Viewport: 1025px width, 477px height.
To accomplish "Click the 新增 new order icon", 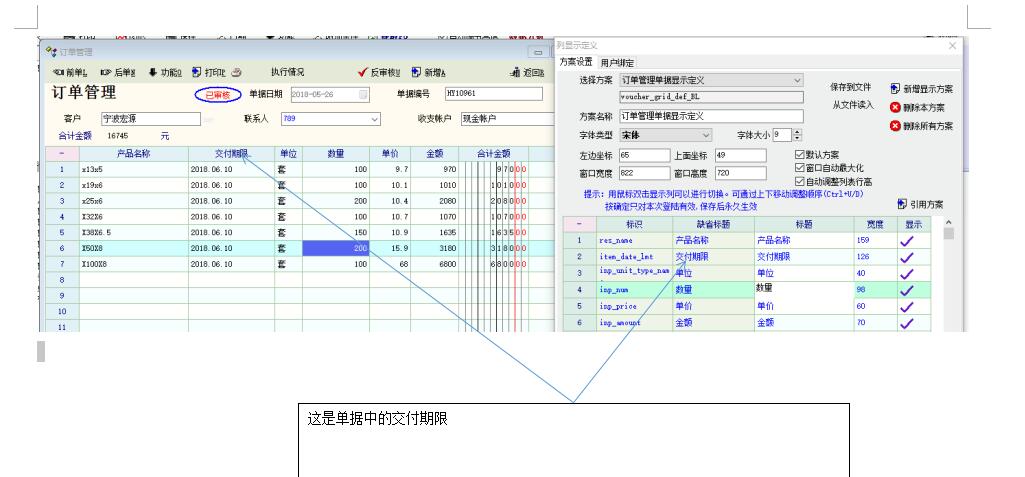I will tap(417, 73).
